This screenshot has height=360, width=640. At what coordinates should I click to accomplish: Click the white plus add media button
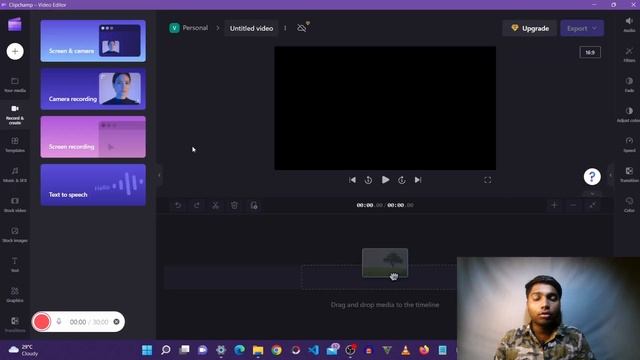[15, 51]
